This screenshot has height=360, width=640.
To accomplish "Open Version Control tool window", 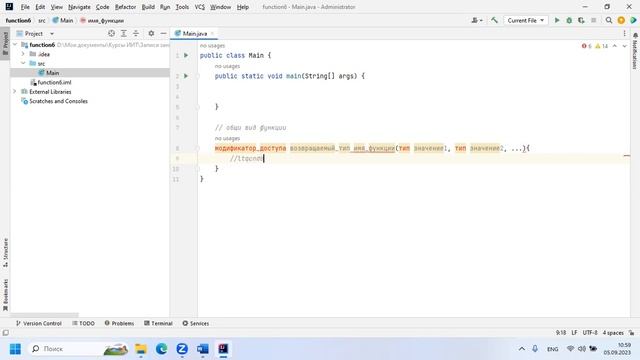I will pyautogui.click(x=39, y=323).
